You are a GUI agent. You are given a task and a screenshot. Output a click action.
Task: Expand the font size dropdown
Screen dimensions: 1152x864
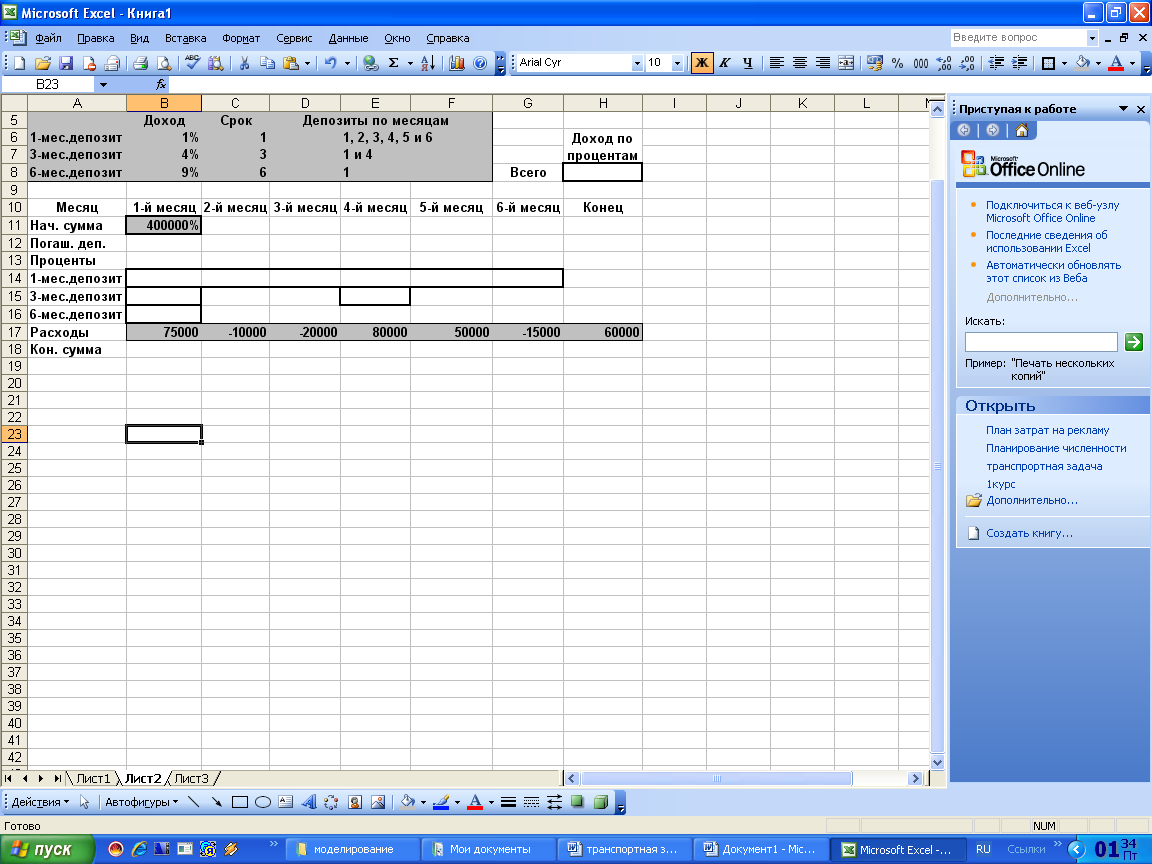pos(677,63)
